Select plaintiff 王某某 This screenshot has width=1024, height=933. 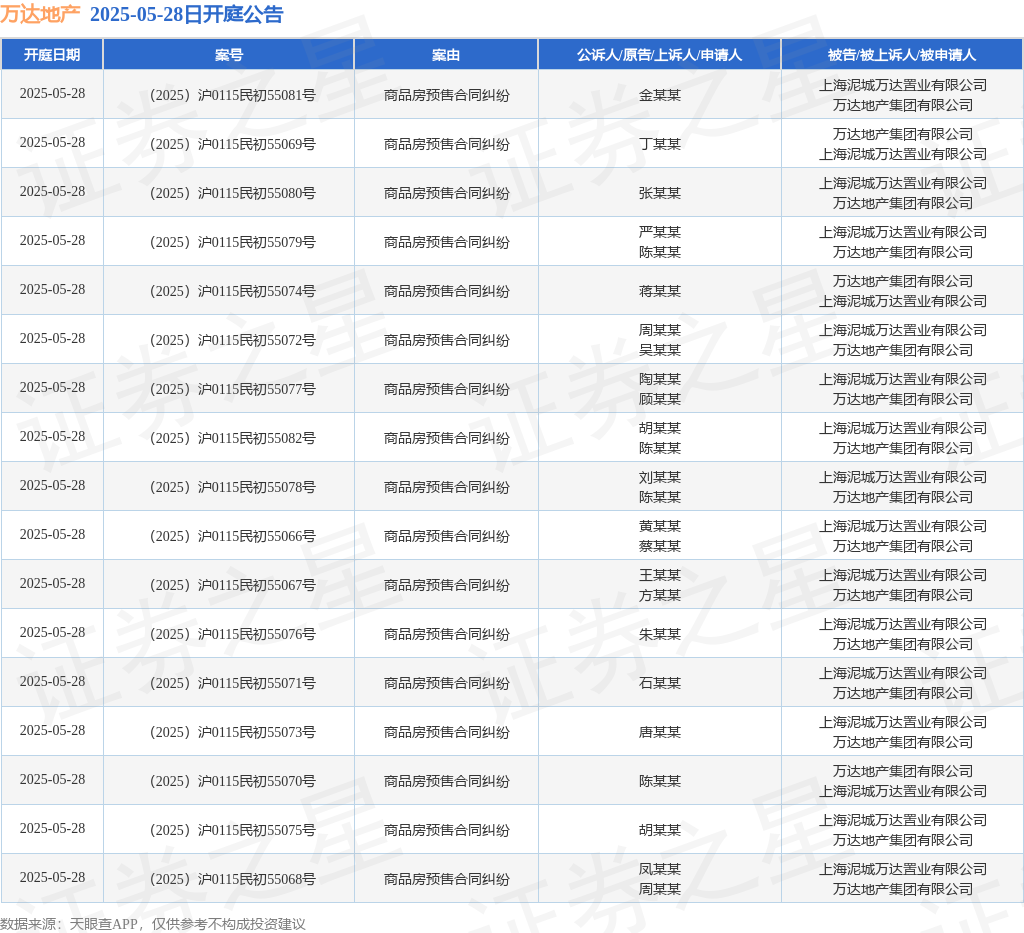(660, 575)
